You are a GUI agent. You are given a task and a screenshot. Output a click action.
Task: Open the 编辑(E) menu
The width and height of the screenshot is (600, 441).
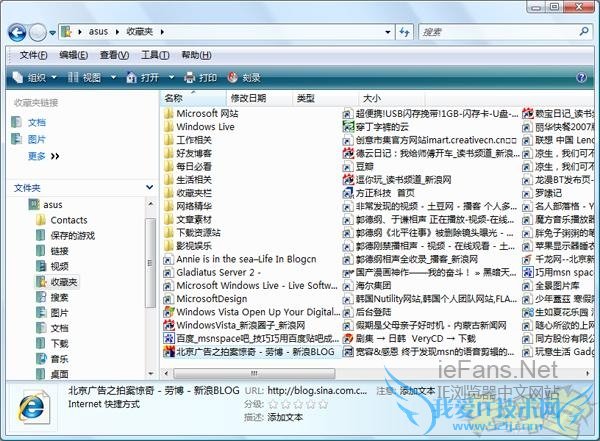point(73,56)
